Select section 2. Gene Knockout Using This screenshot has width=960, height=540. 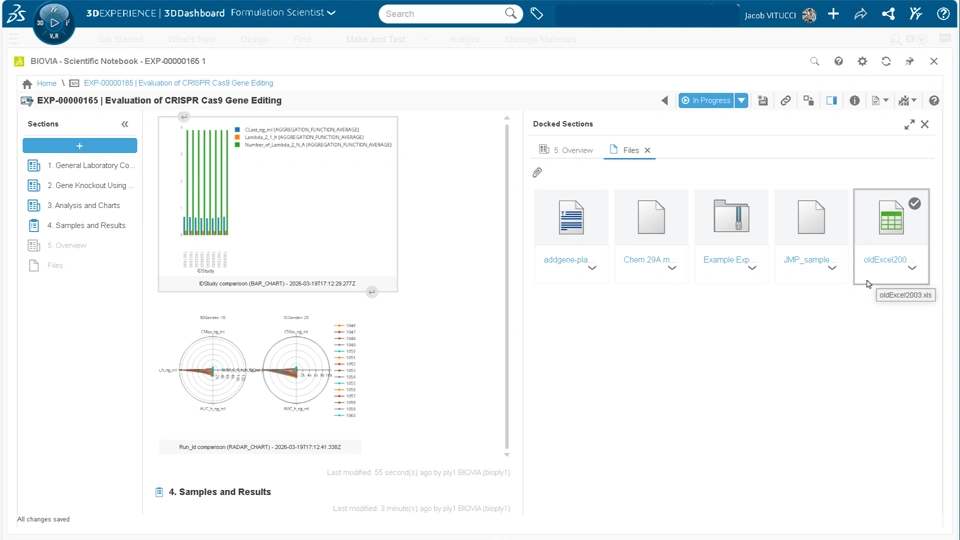pos(81,186)
